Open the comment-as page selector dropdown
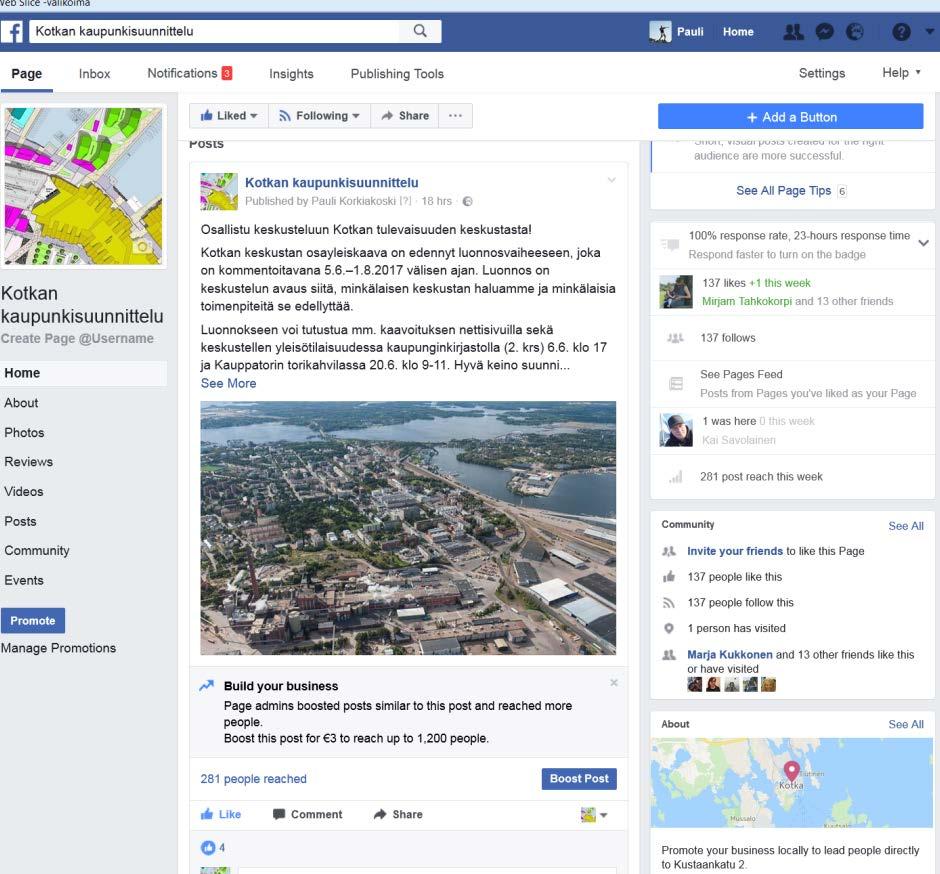Screen dimensions: 940x874 point(594,815)
